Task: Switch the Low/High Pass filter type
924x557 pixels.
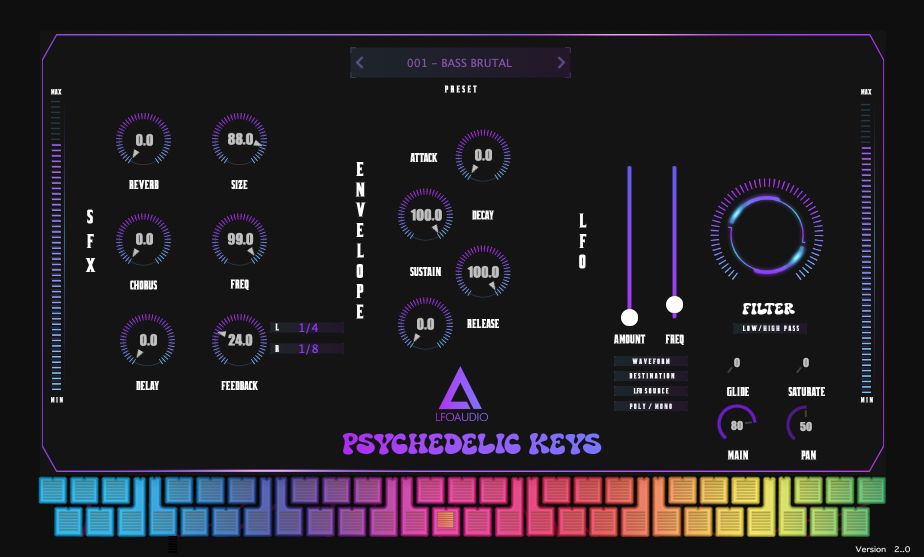Action: coord(770,328)
